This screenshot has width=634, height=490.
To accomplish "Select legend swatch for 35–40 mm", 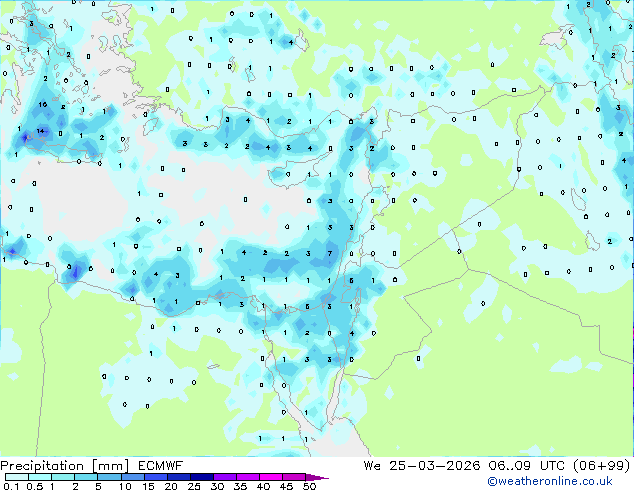I will point(248,477).
